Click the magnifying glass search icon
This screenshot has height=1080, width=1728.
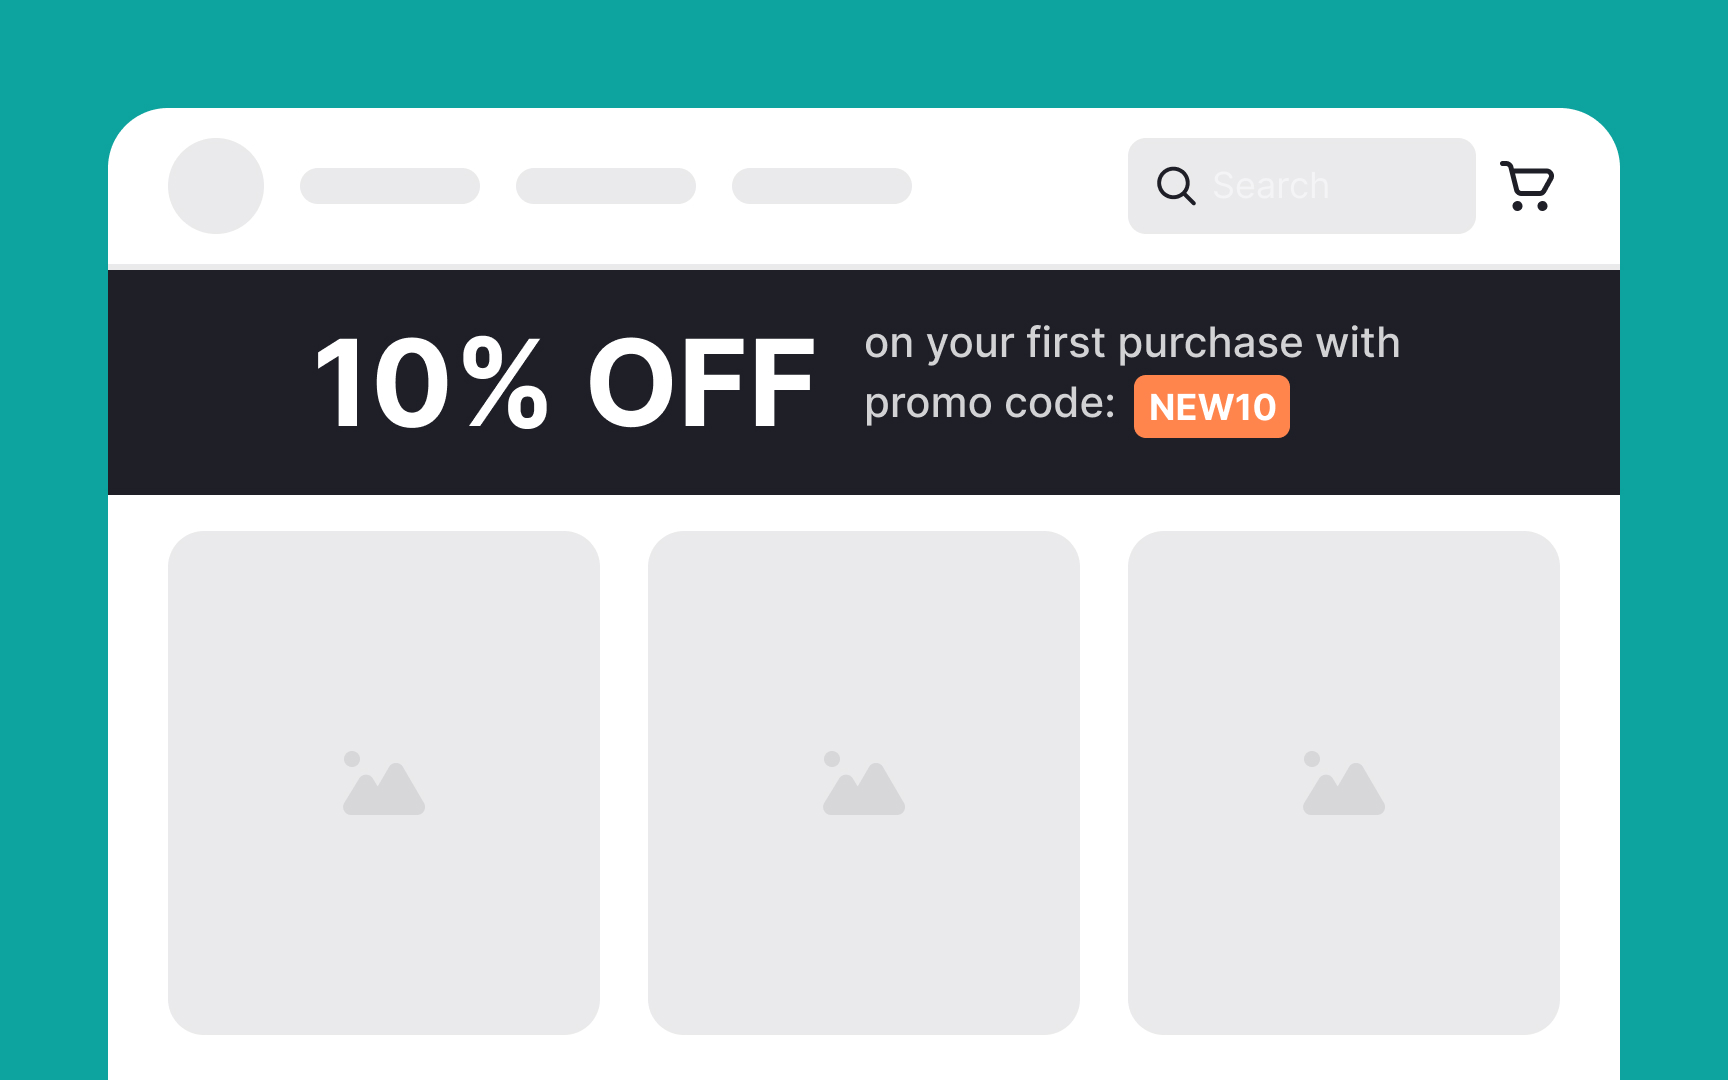click(1175, 186)
